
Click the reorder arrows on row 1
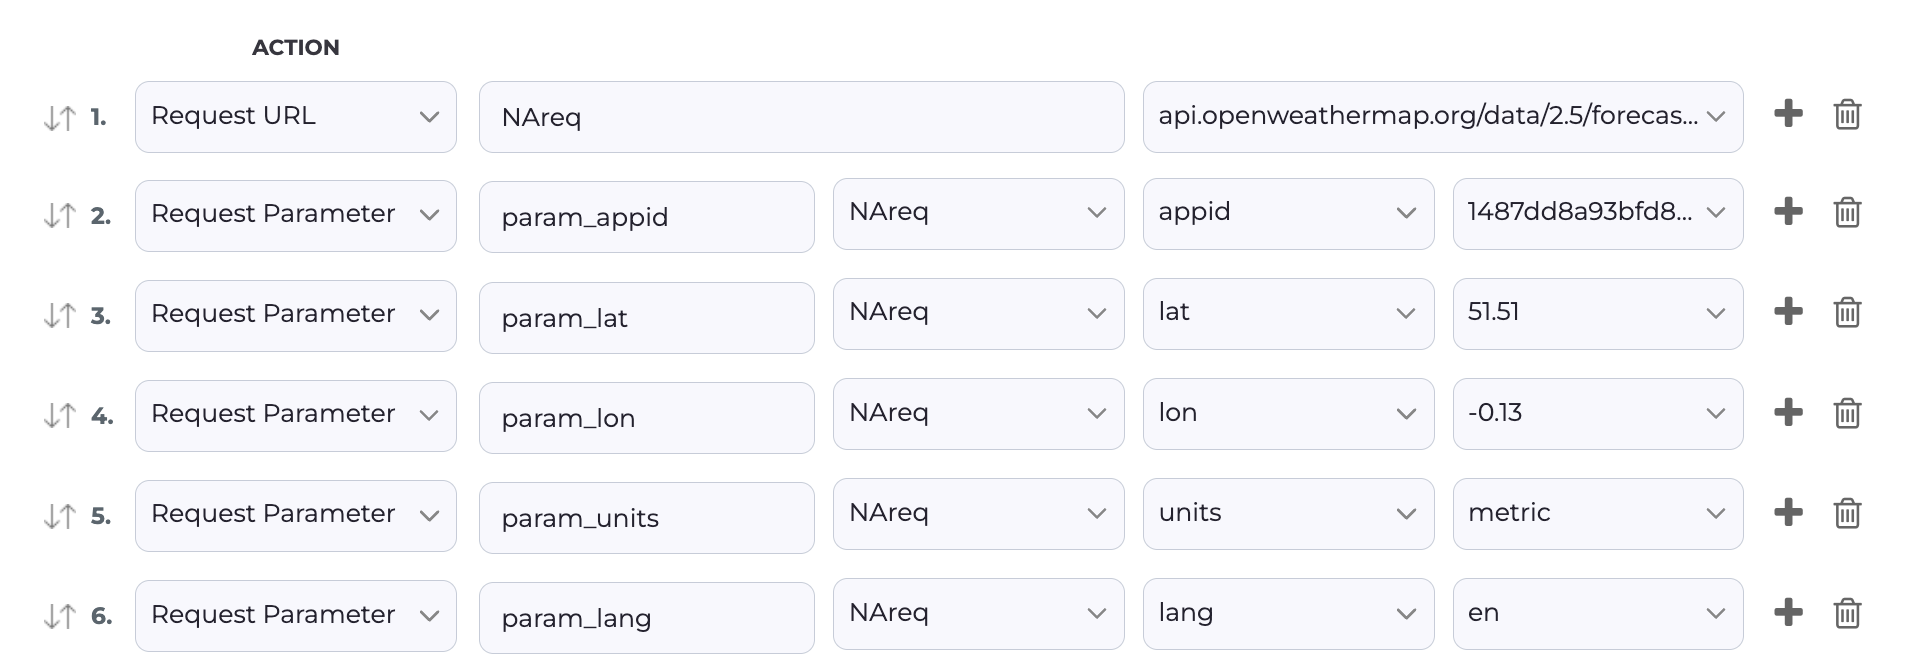coord(60,118)
